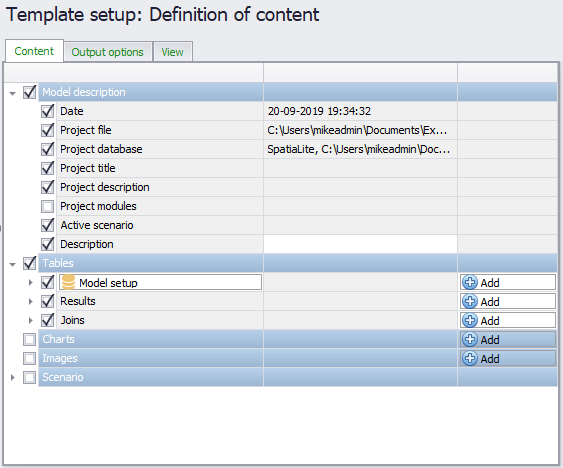This screenshot has height=468, width=563.
Task: Uncheck the Project database checkbox
Action: [x=47, y=149]
